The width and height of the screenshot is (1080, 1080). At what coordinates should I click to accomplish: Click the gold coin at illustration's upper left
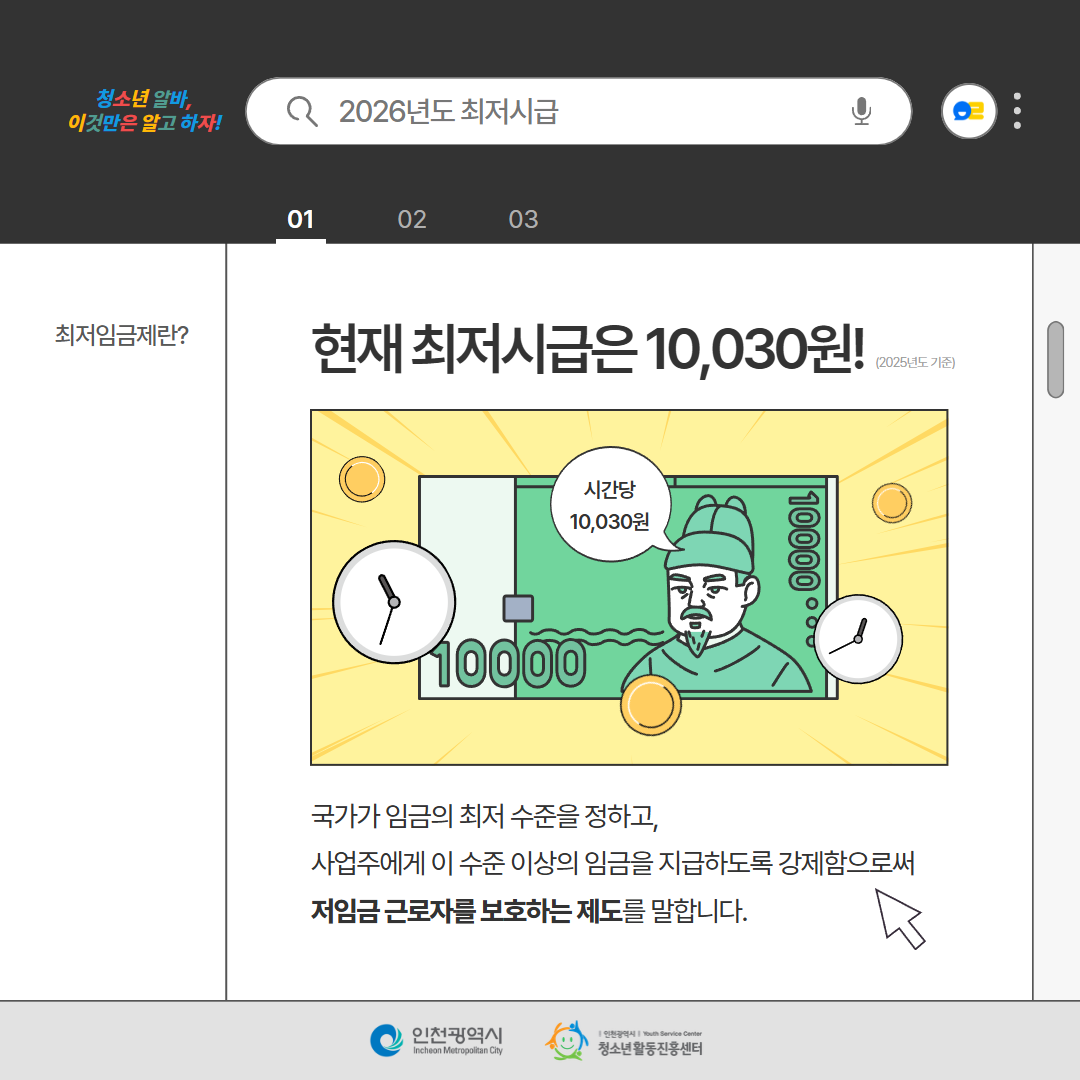(361, 479)
